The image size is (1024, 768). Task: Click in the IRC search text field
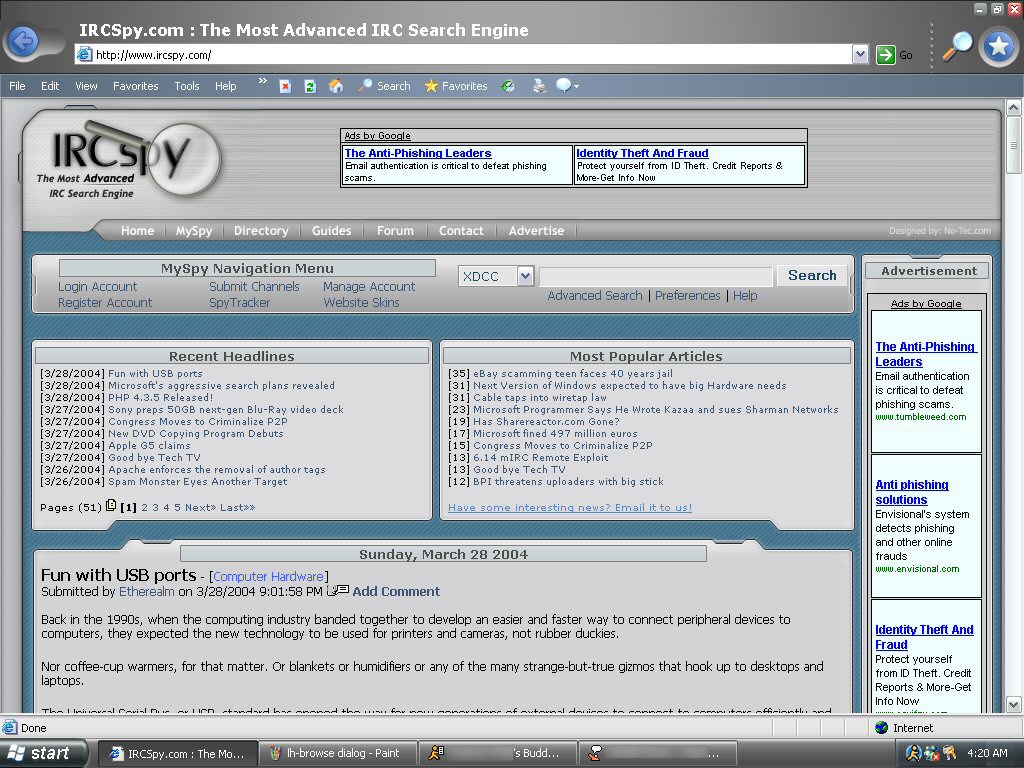(x=656, y=277)
